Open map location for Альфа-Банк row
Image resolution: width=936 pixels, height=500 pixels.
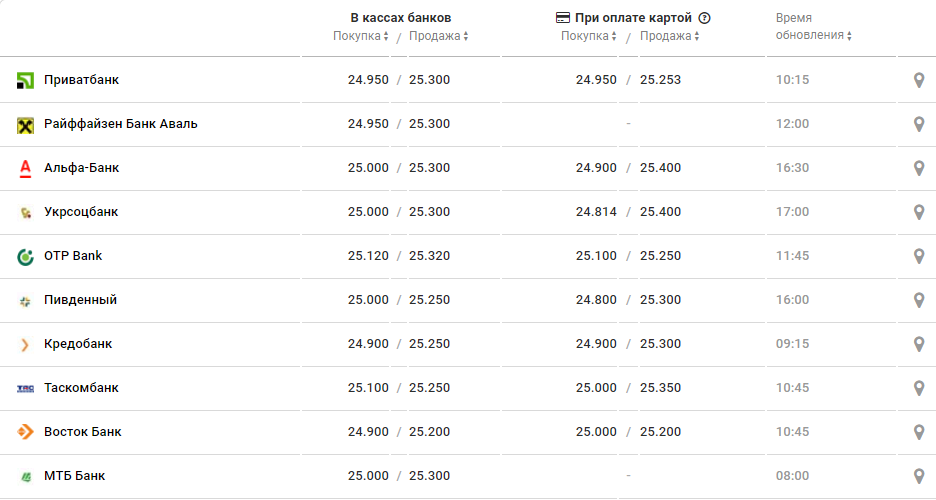pos(919,168)
